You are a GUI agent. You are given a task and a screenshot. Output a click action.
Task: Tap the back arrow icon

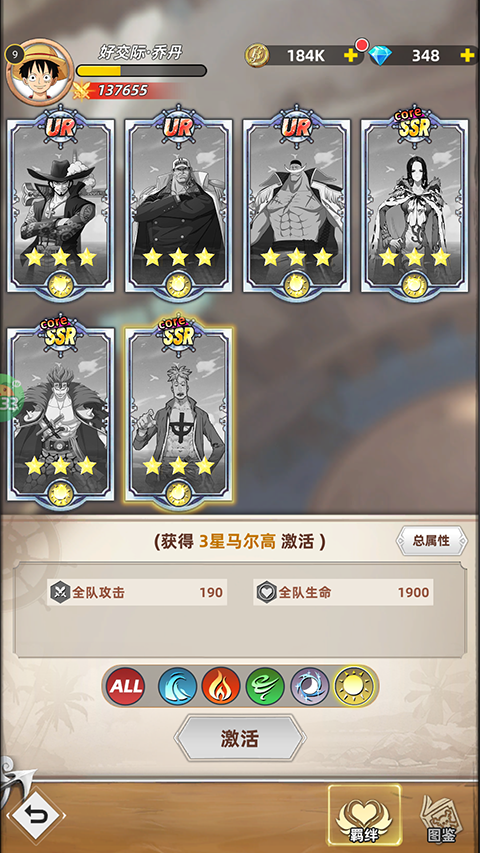[x=36, y=815]
